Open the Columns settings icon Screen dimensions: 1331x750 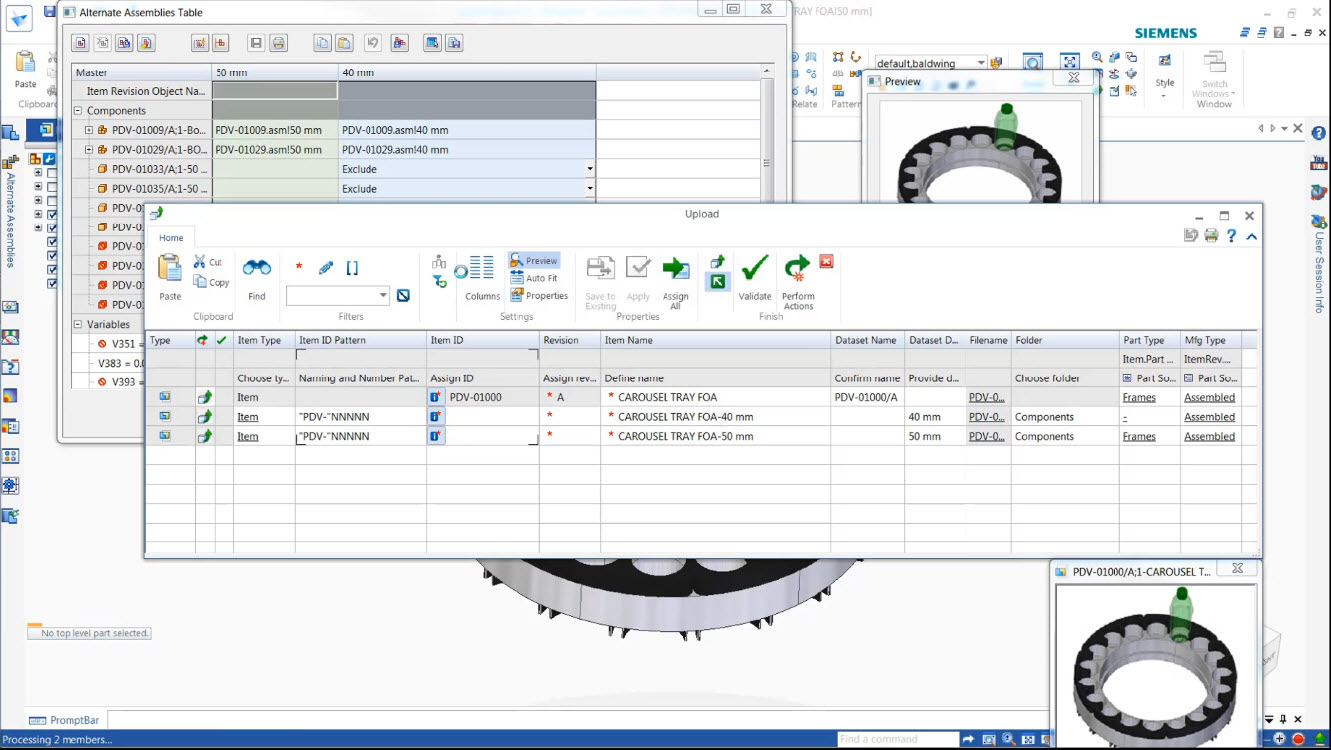(481, 275)
